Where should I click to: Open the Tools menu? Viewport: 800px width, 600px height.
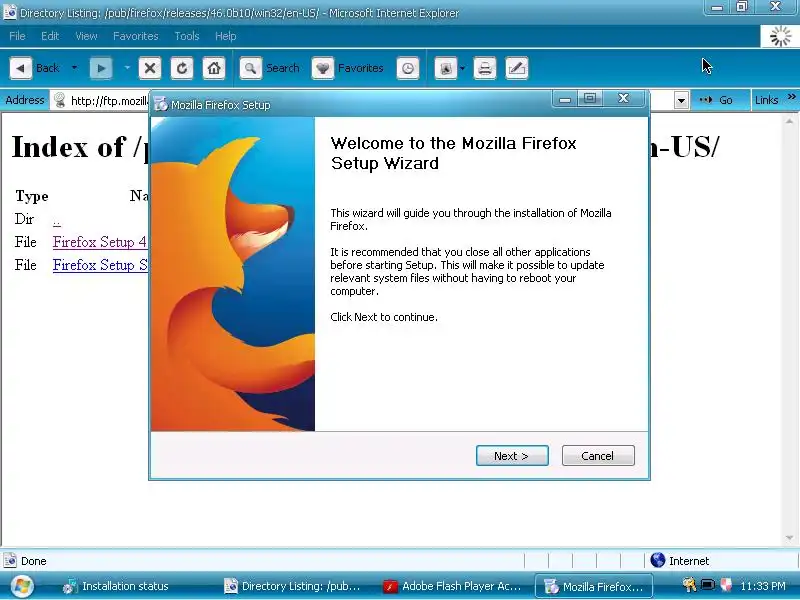pyautogui.click(x=187, y=36)
